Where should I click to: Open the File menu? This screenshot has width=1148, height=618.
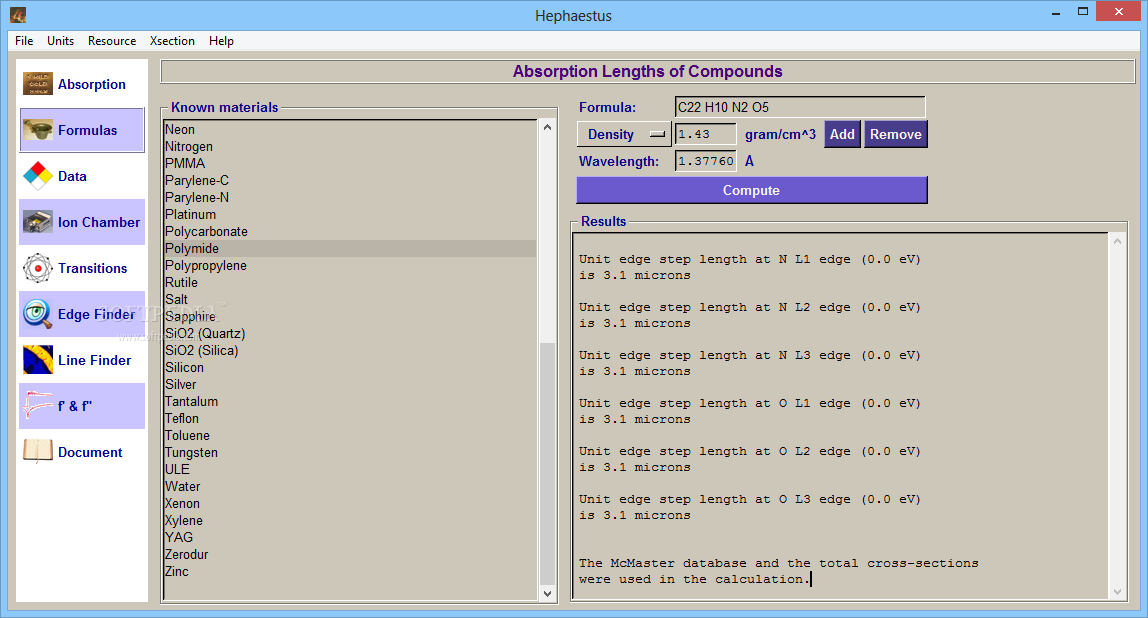24,41
